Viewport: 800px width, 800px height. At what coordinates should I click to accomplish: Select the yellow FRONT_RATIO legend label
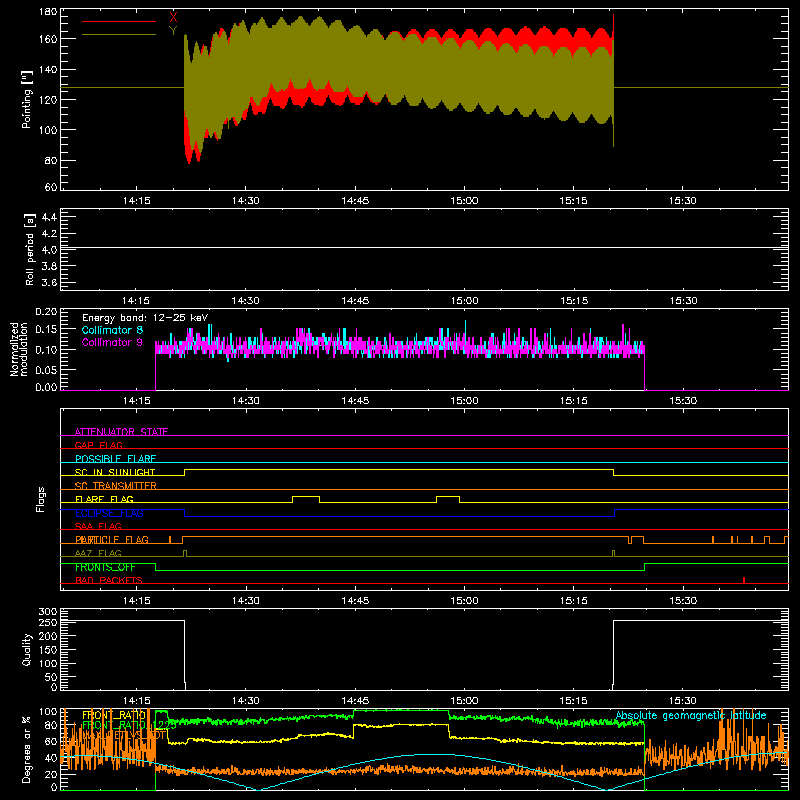coord(114,715)
